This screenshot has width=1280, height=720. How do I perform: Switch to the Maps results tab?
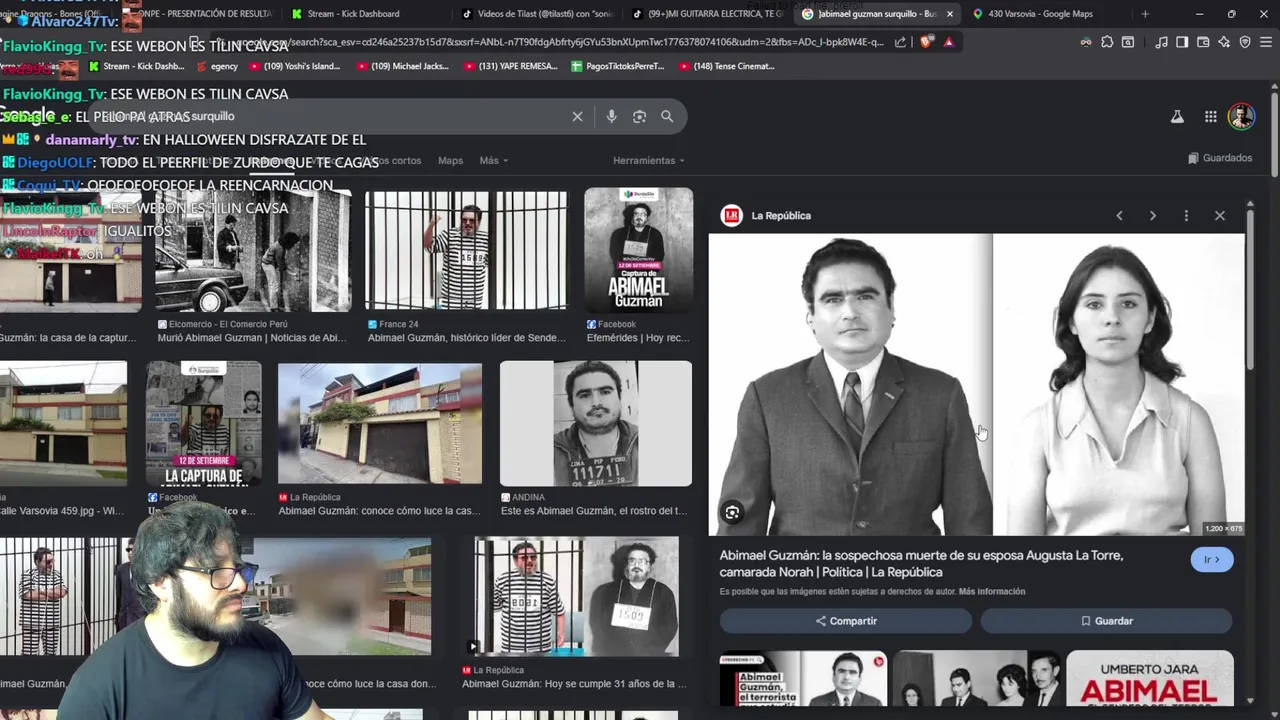[x=450, y=160]
